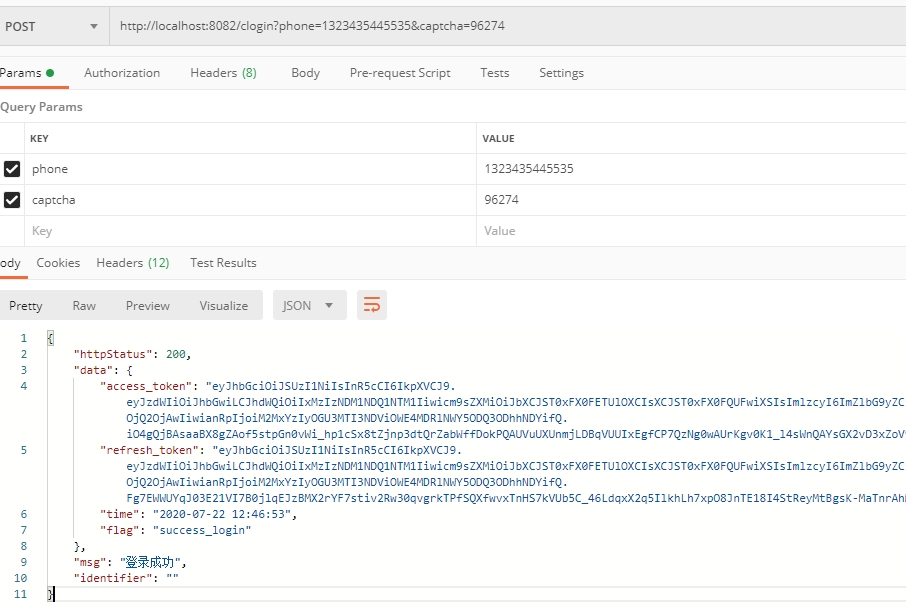Open the Pre-request Script tab

[x=400, y=73]
